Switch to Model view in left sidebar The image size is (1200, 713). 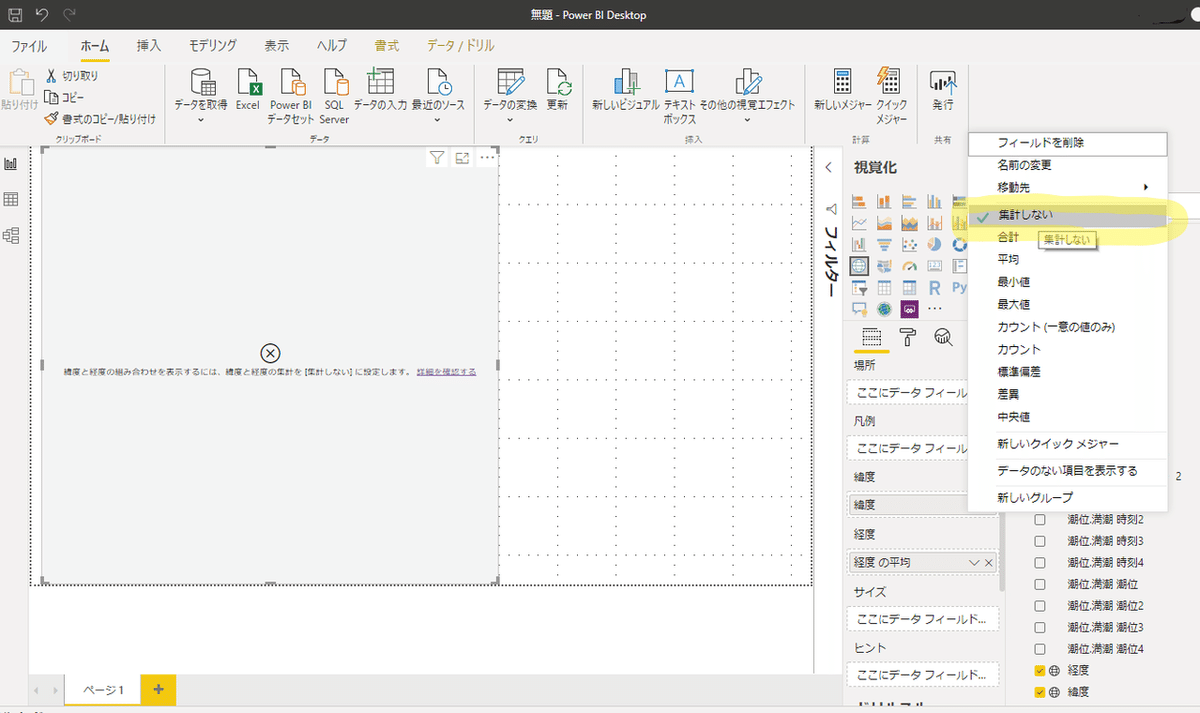[12, 235]
